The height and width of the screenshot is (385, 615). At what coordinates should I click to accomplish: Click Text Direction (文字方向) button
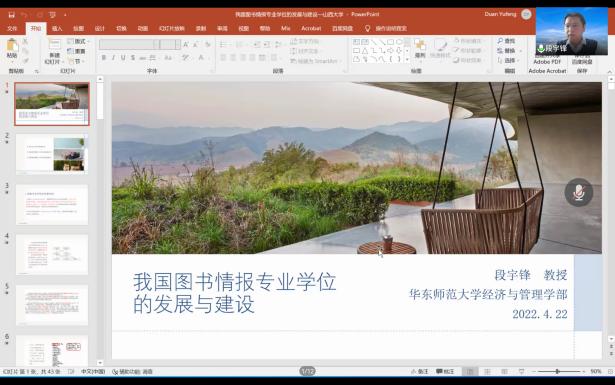point(305,41)
